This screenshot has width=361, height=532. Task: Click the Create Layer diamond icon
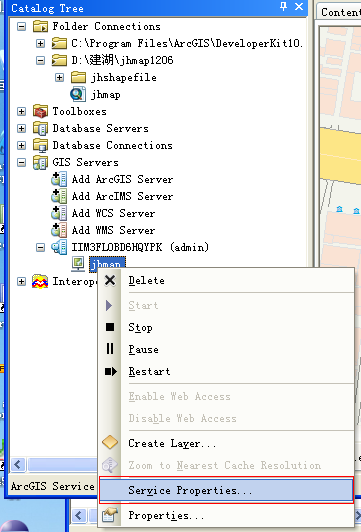point(110,442)
